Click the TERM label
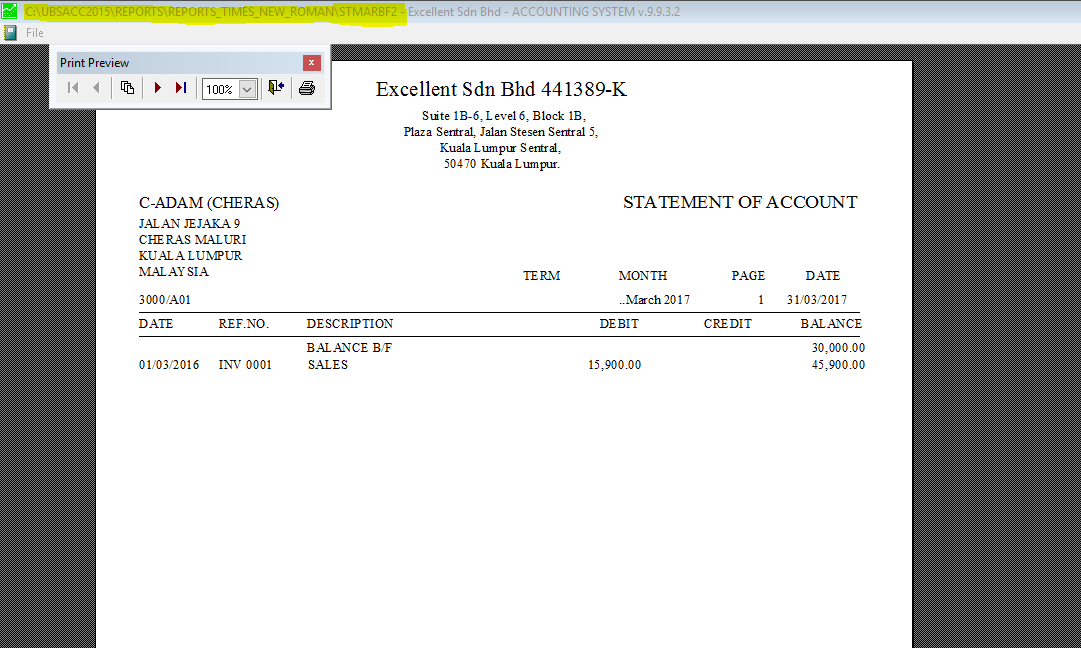This screenshot has height=648, width=1081. [541, 276]
